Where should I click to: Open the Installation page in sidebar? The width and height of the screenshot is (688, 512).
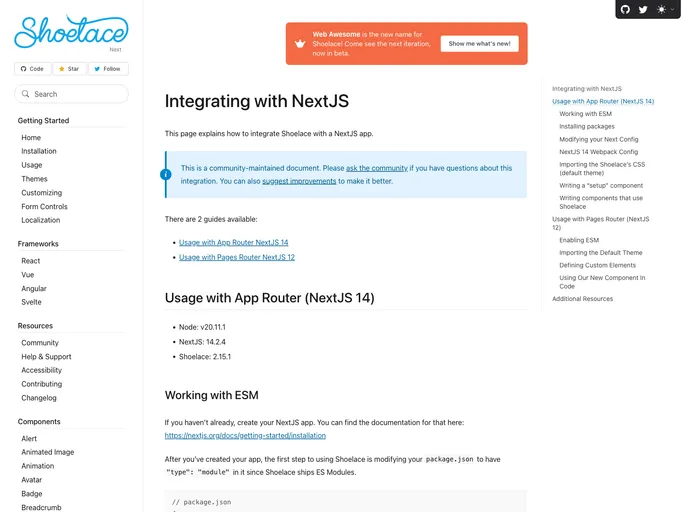[x=39, y=151]
